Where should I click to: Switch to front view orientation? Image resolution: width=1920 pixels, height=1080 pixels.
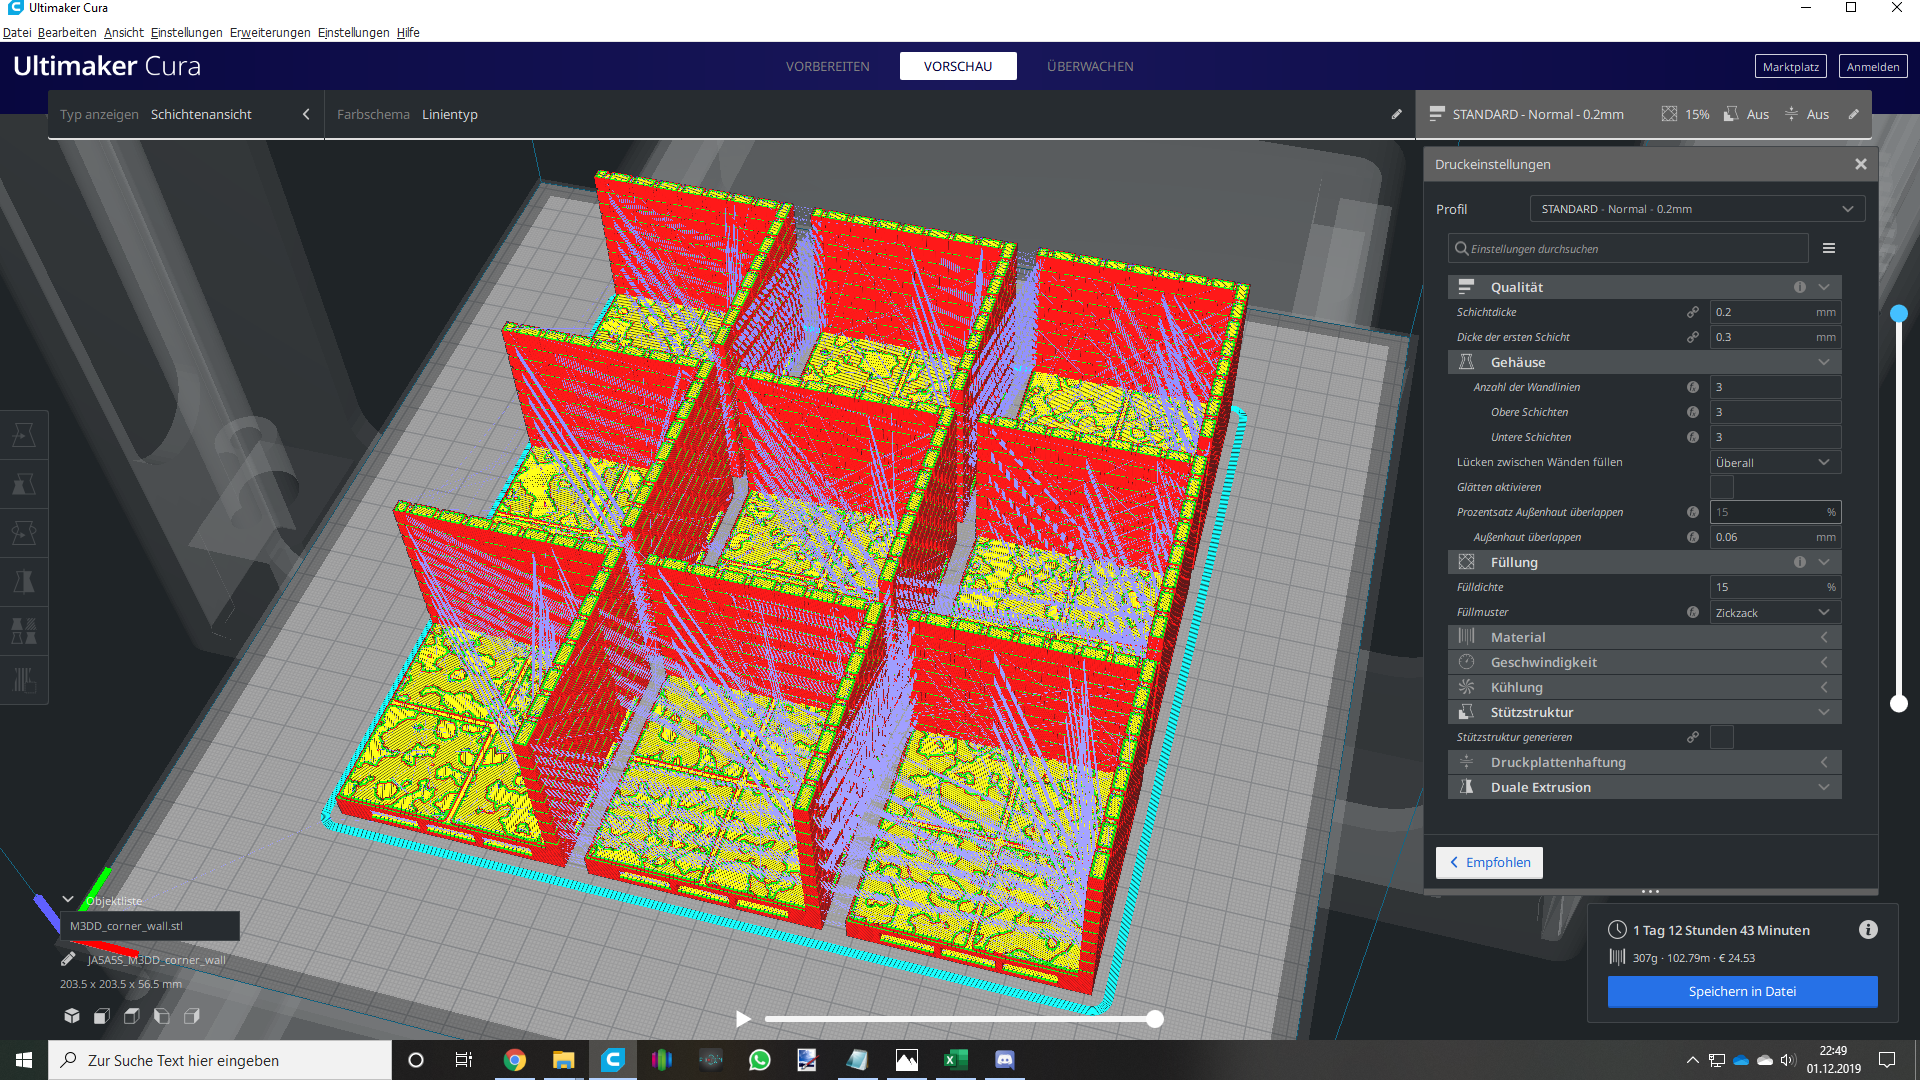pos(102,1016)
